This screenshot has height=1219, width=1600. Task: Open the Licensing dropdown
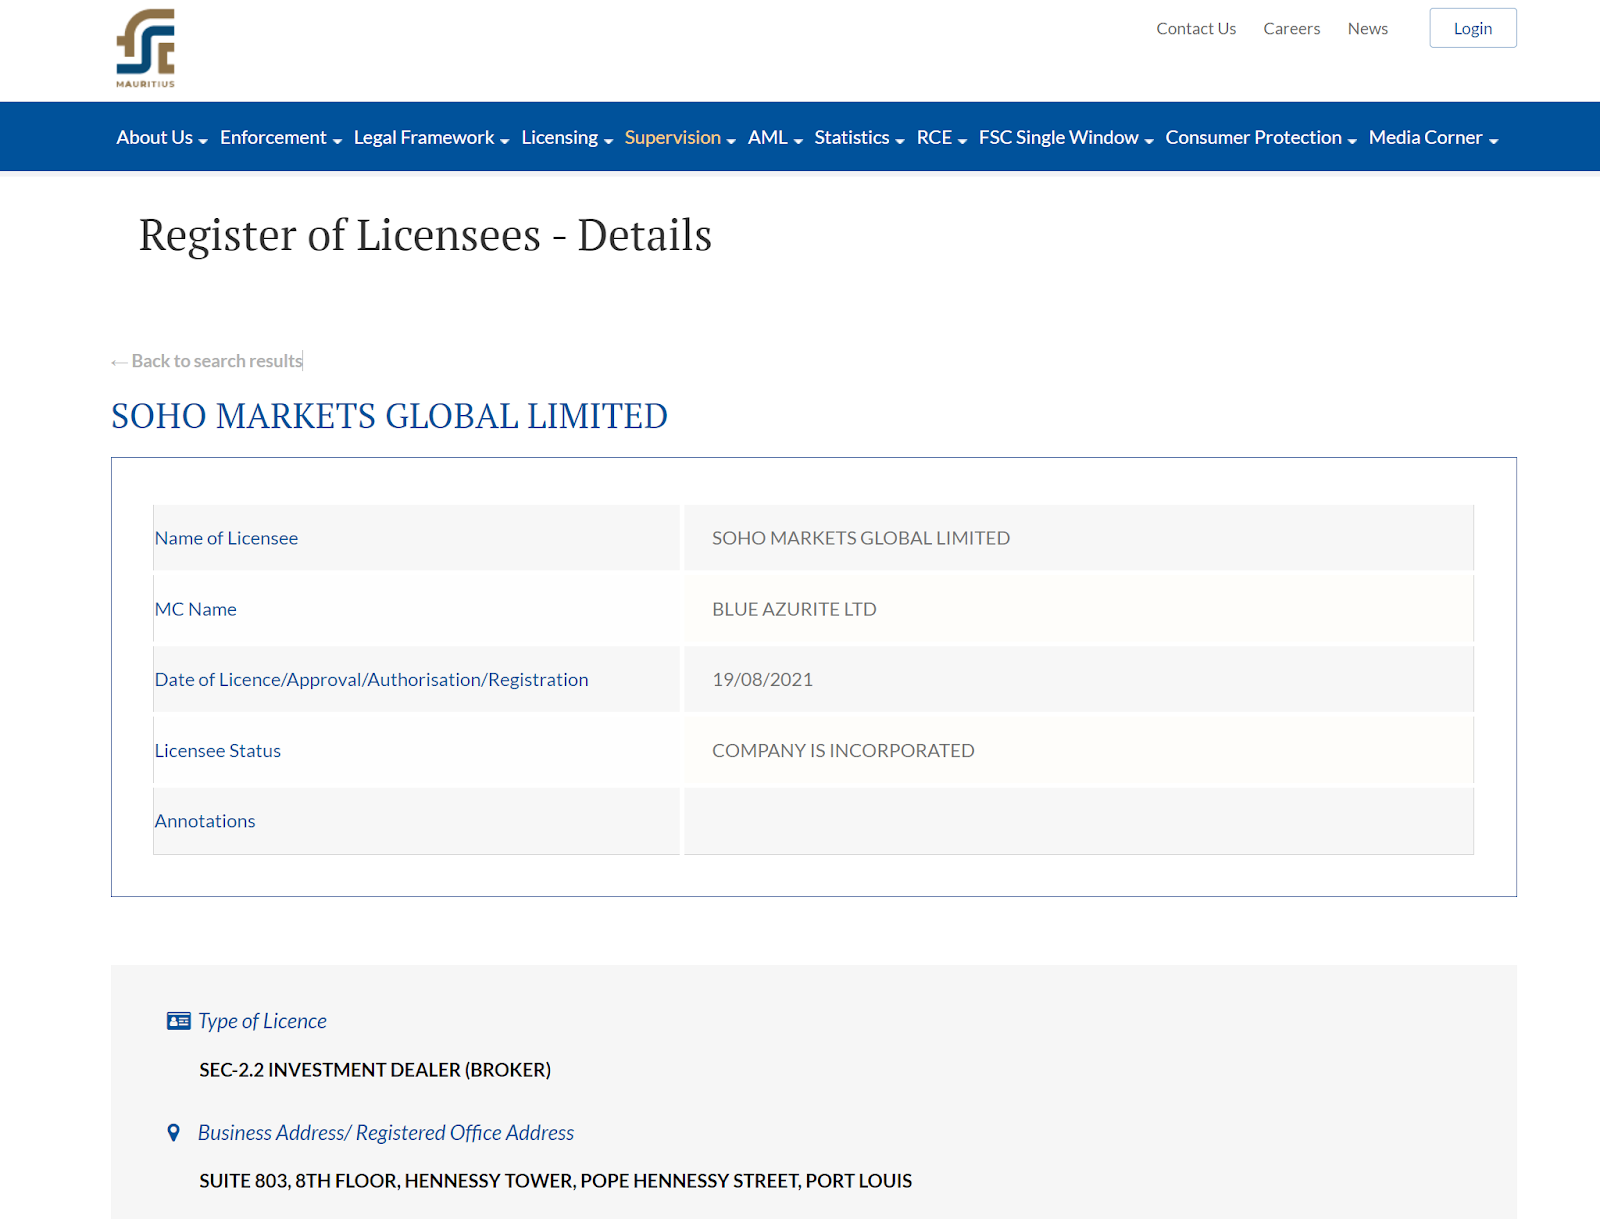(x=566, y=138)
